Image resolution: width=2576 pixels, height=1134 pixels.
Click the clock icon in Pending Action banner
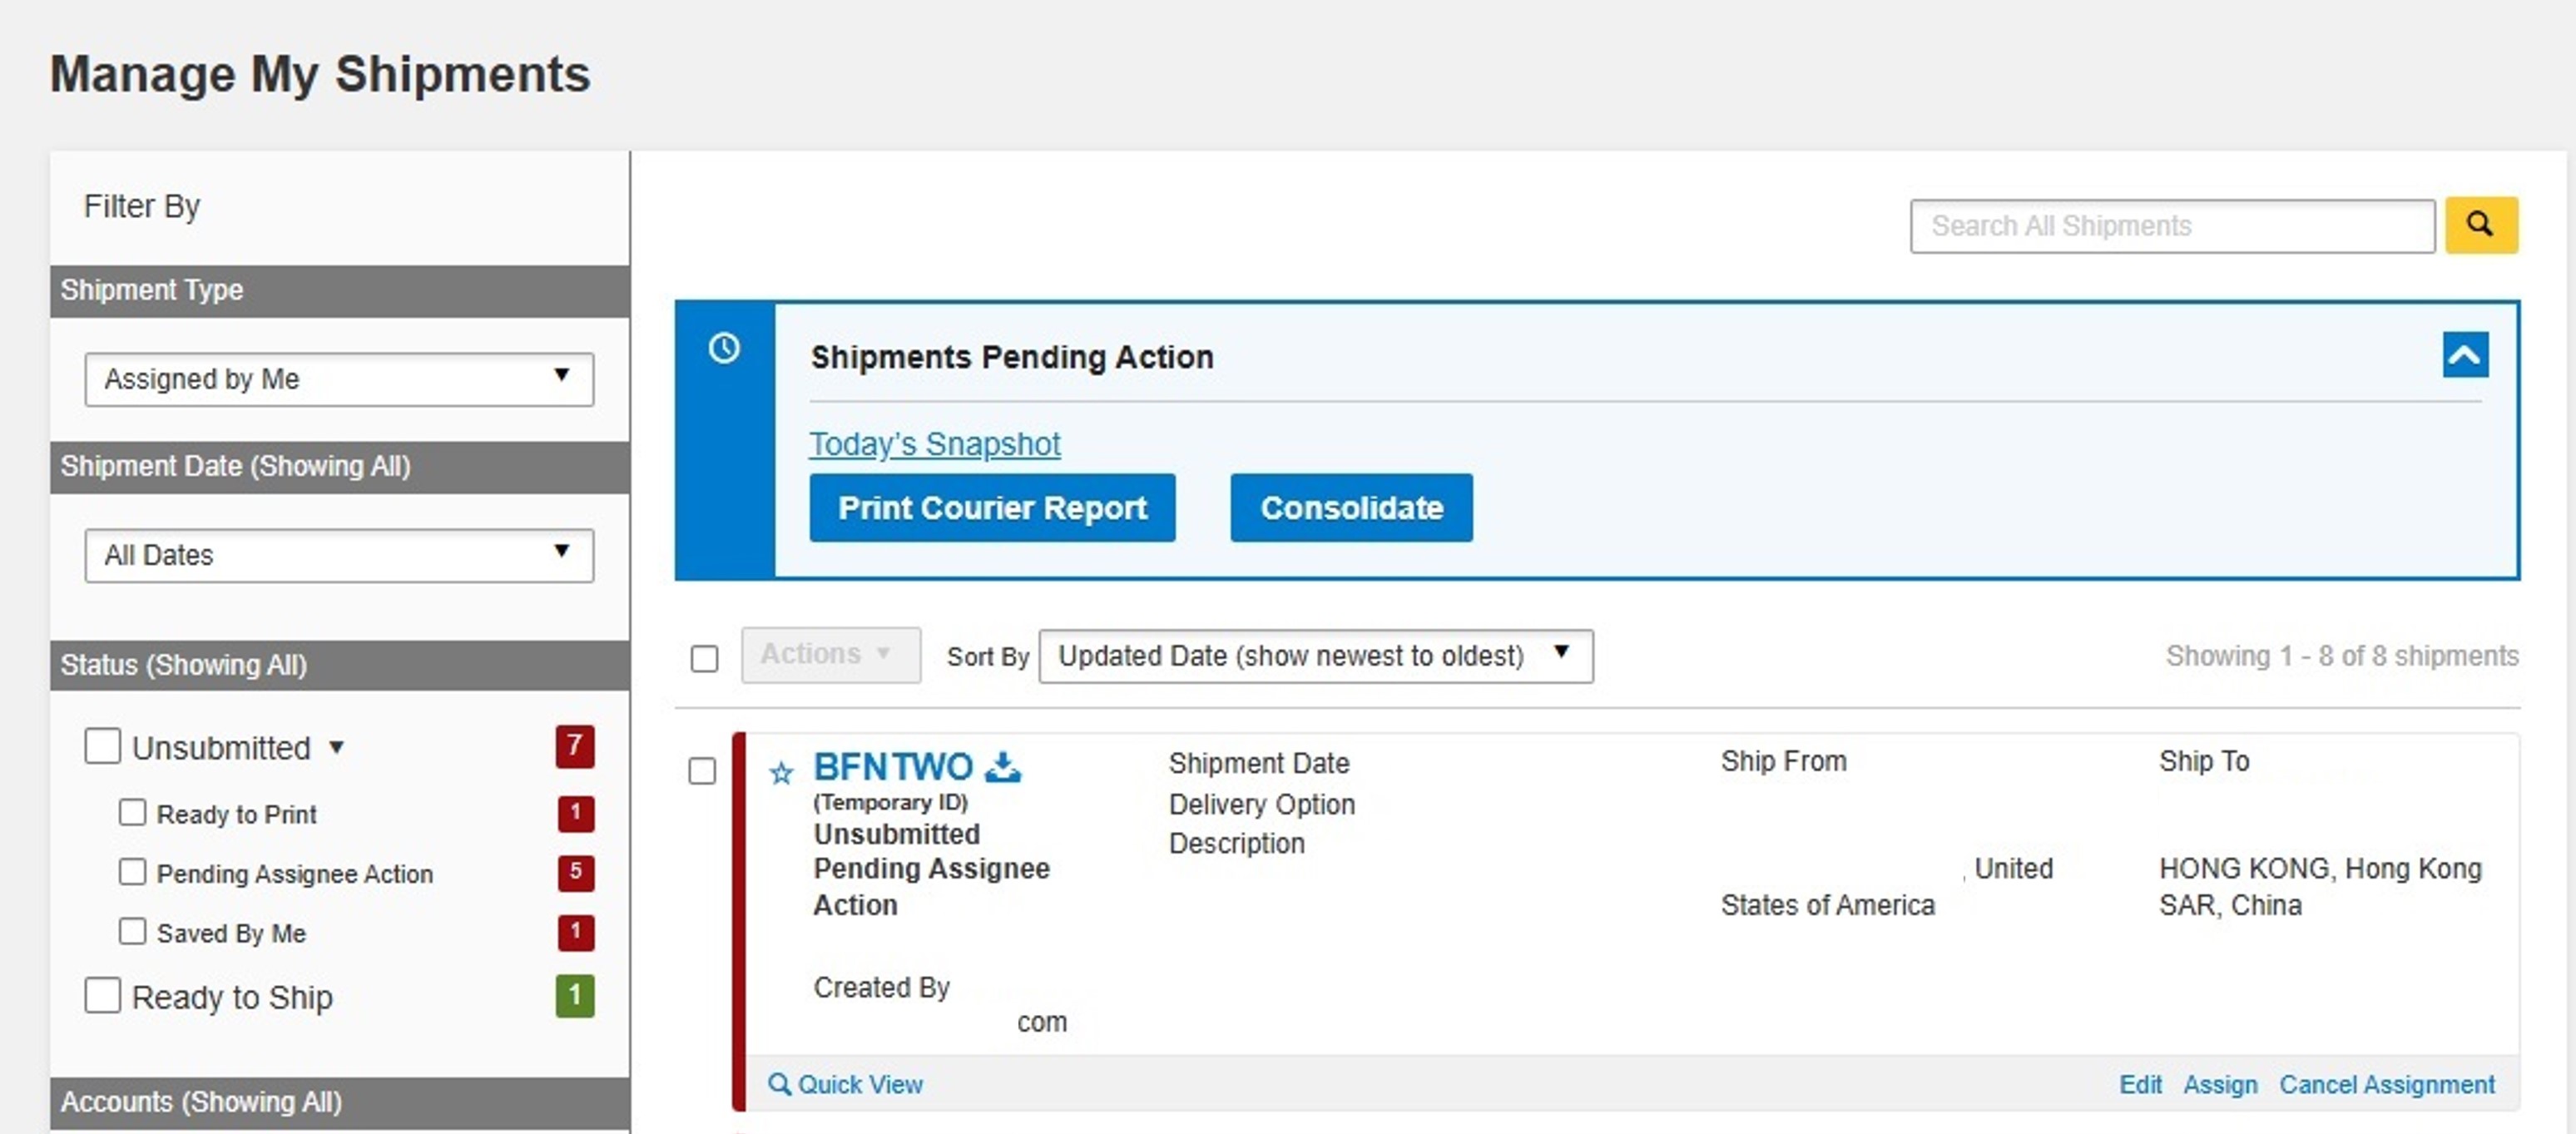[x=724, y=348]
